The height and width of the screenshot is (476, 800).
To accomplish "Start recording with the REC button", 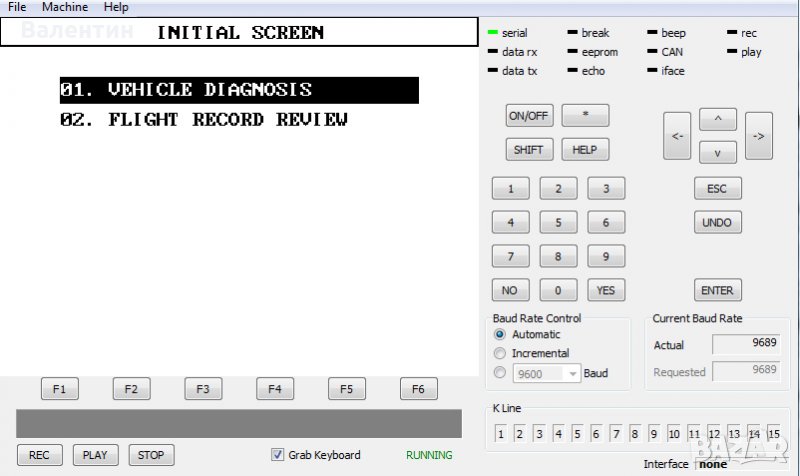I will tap(39, 455).
